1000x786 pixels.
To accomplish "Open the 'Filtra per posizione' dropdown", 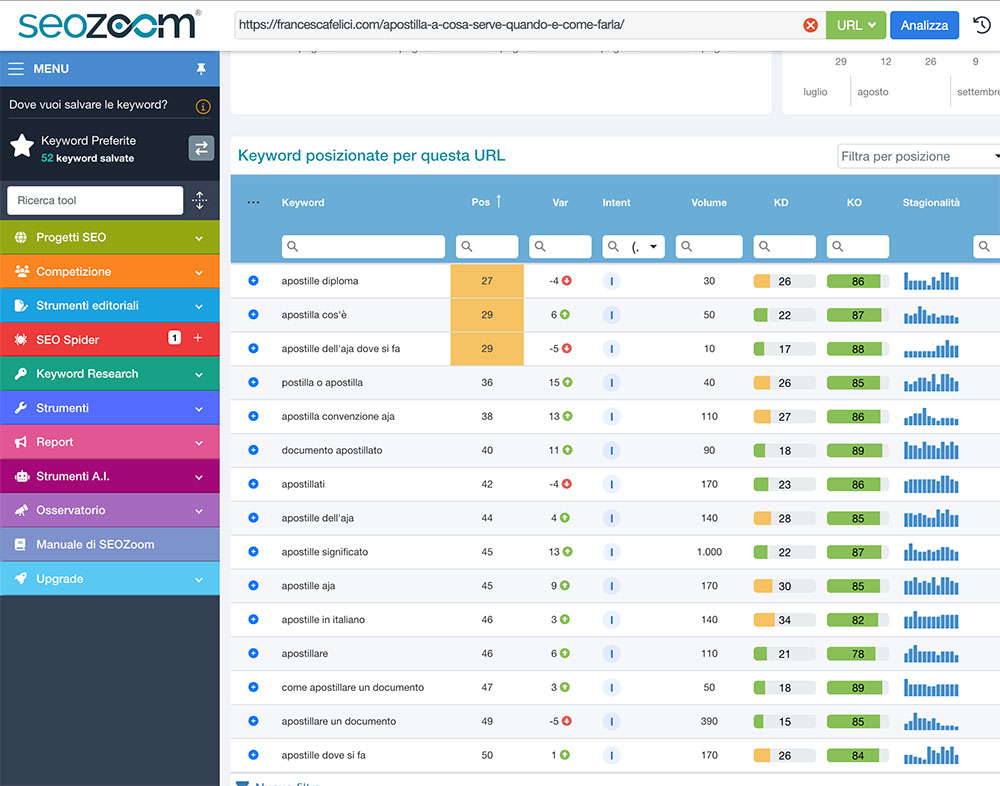I will 919,156.
